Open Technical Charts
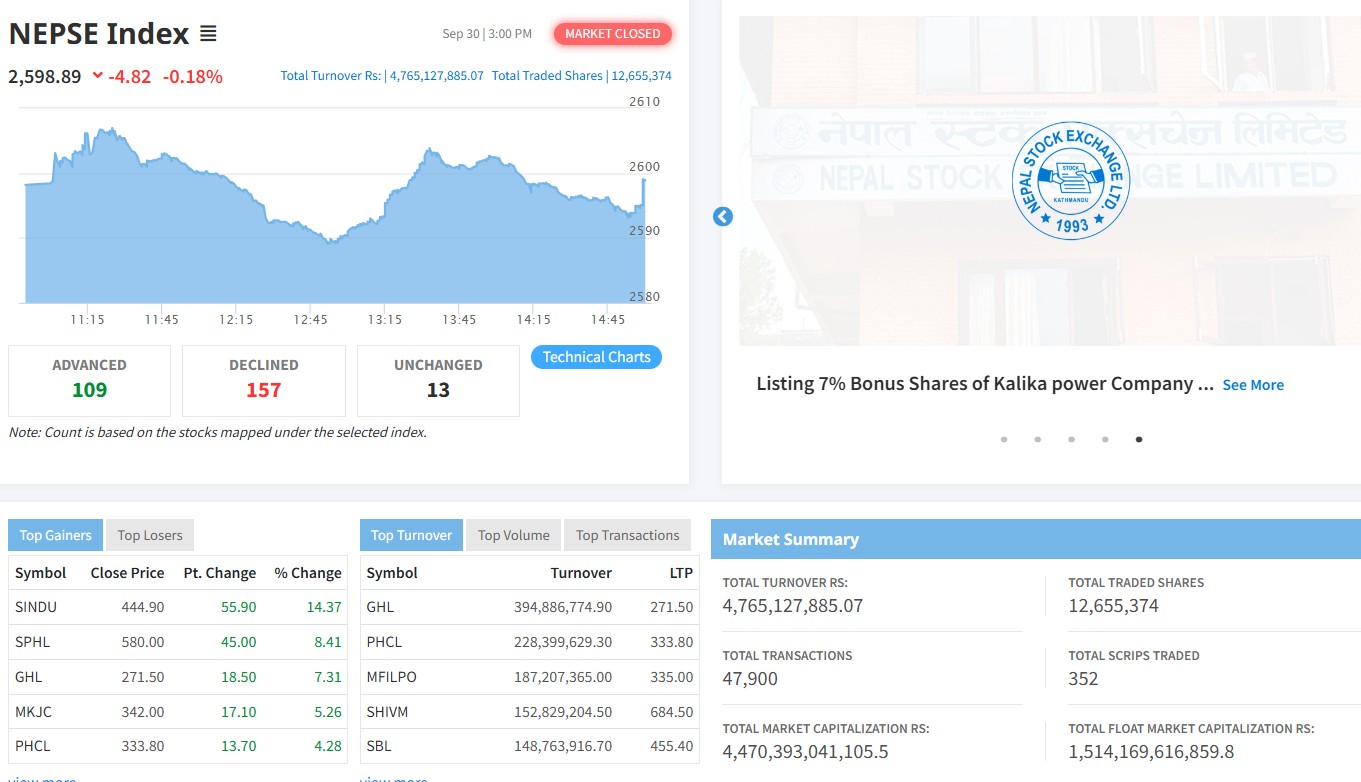Screen dimensions: 1361x782 [x=596, y=357]
